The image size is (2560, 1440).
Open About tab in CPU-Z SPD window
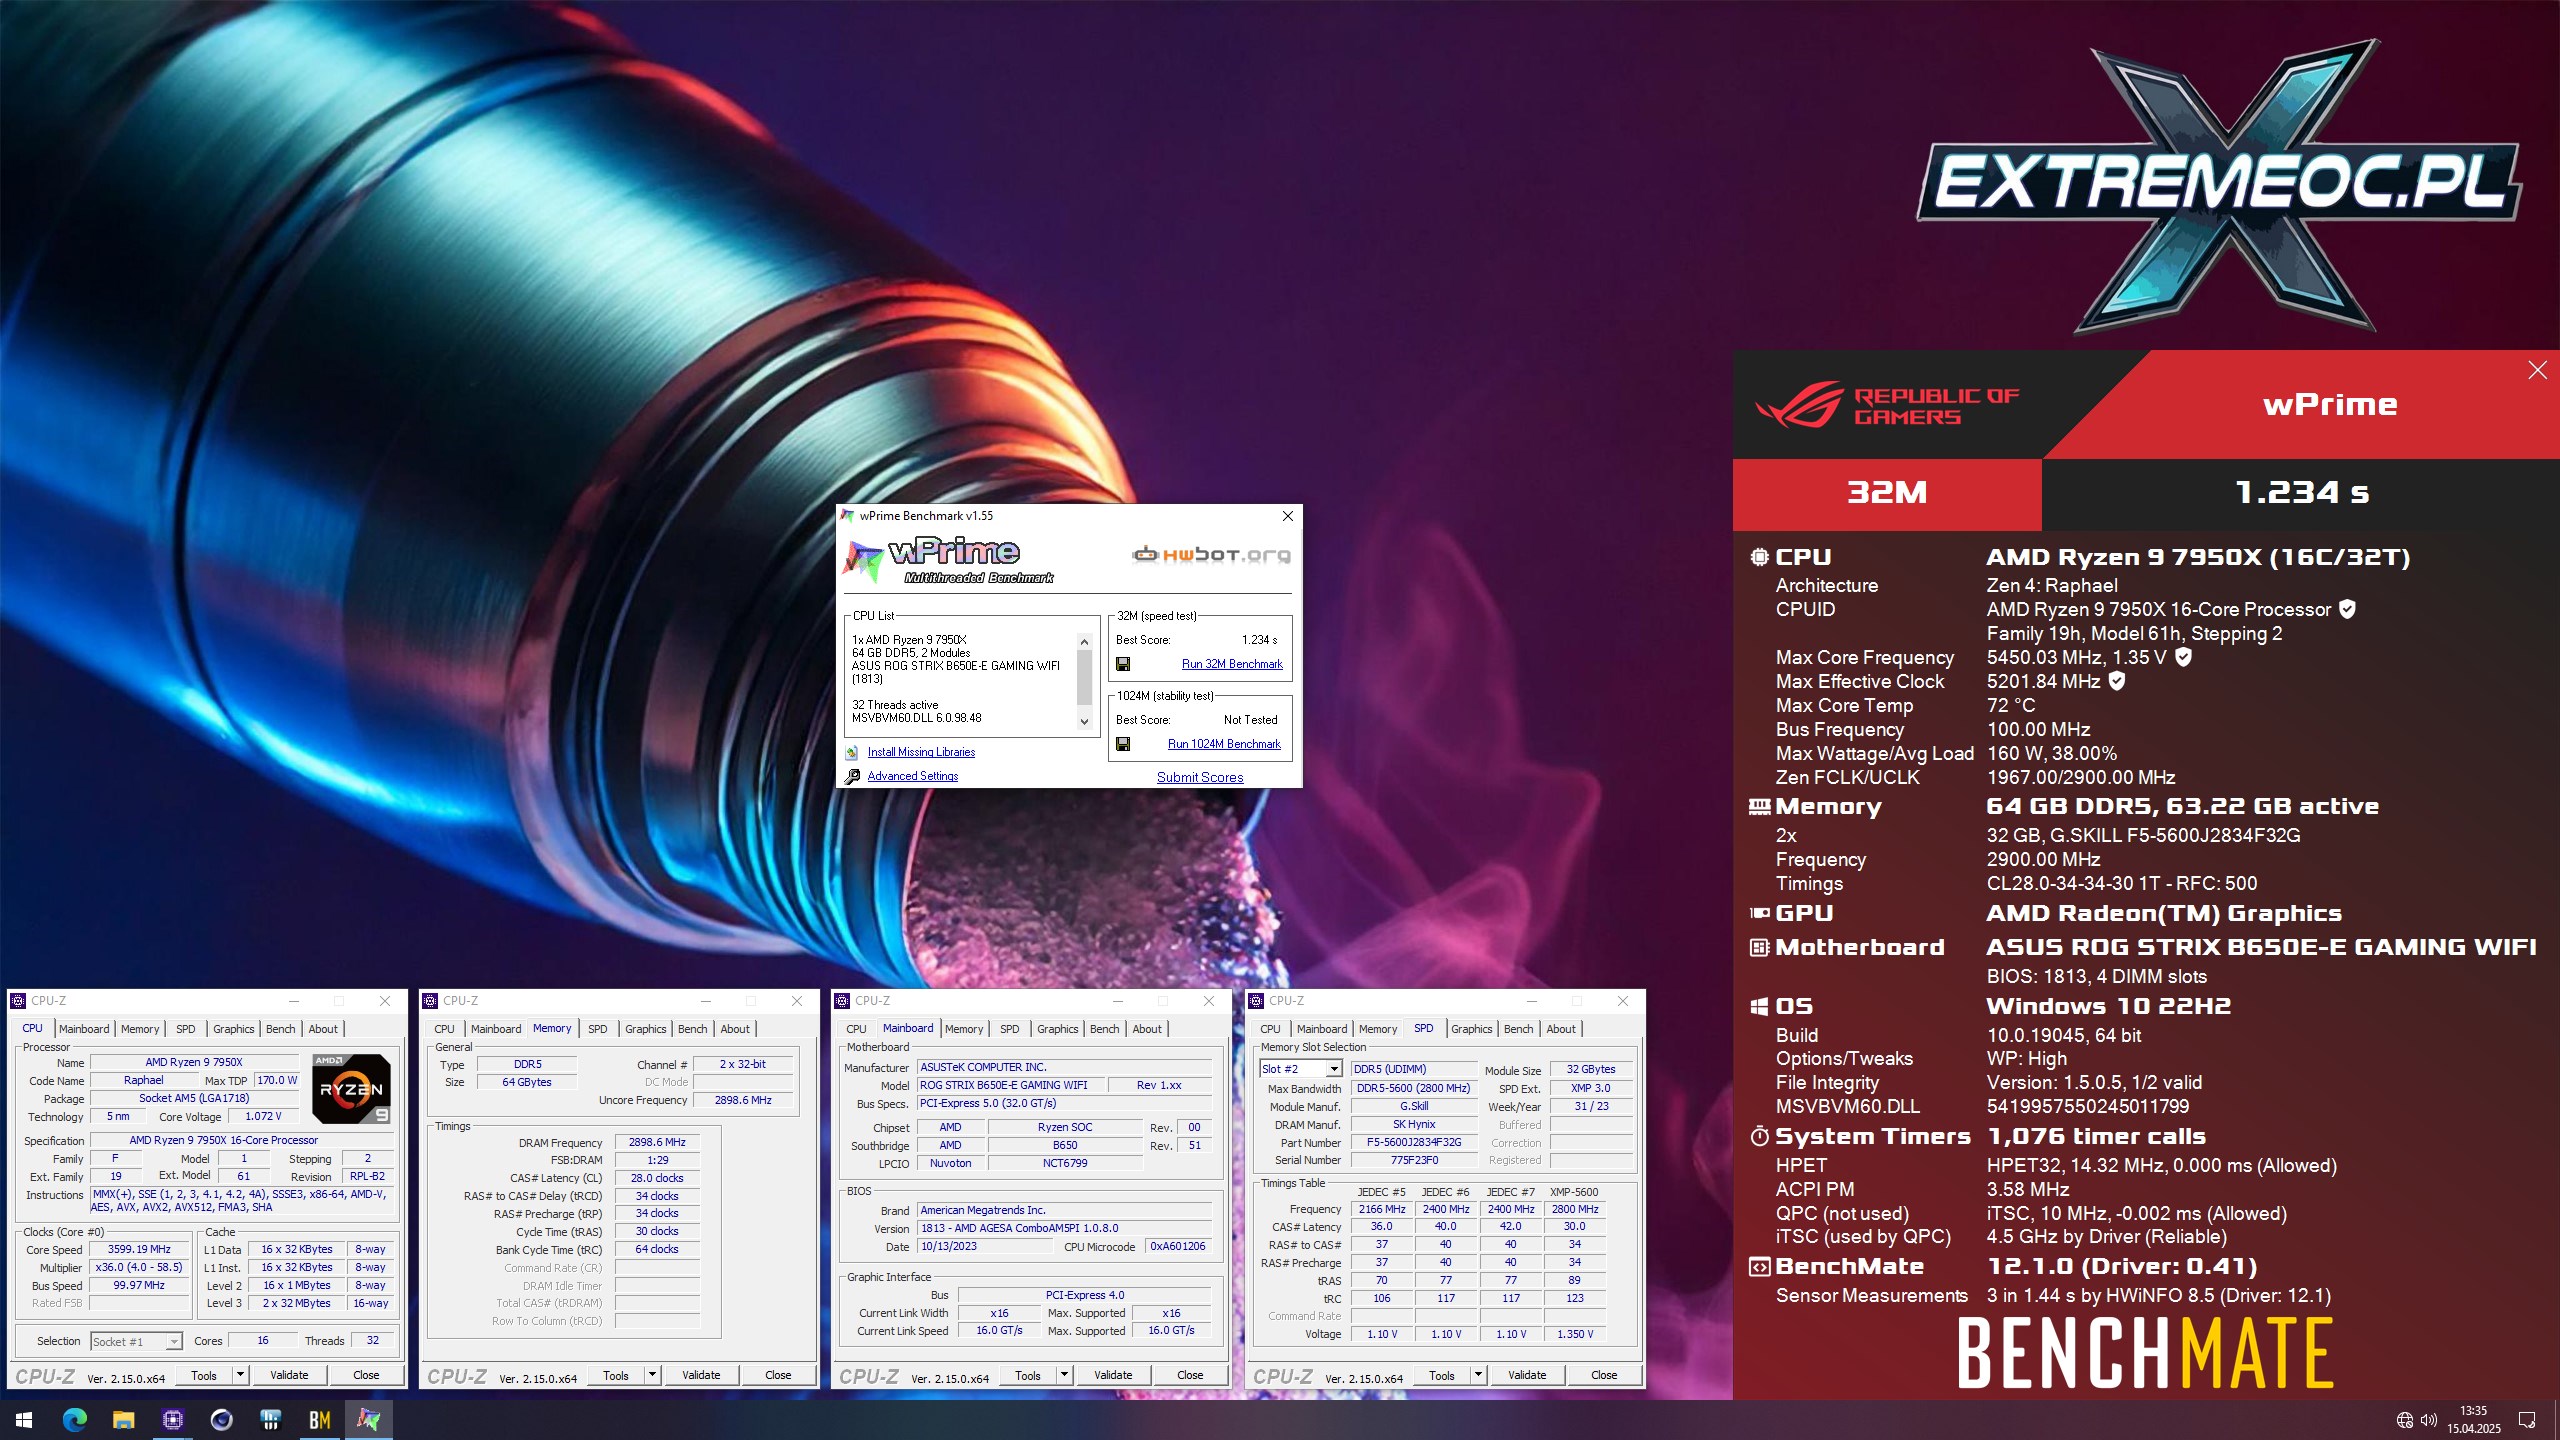(1560, 1029)
